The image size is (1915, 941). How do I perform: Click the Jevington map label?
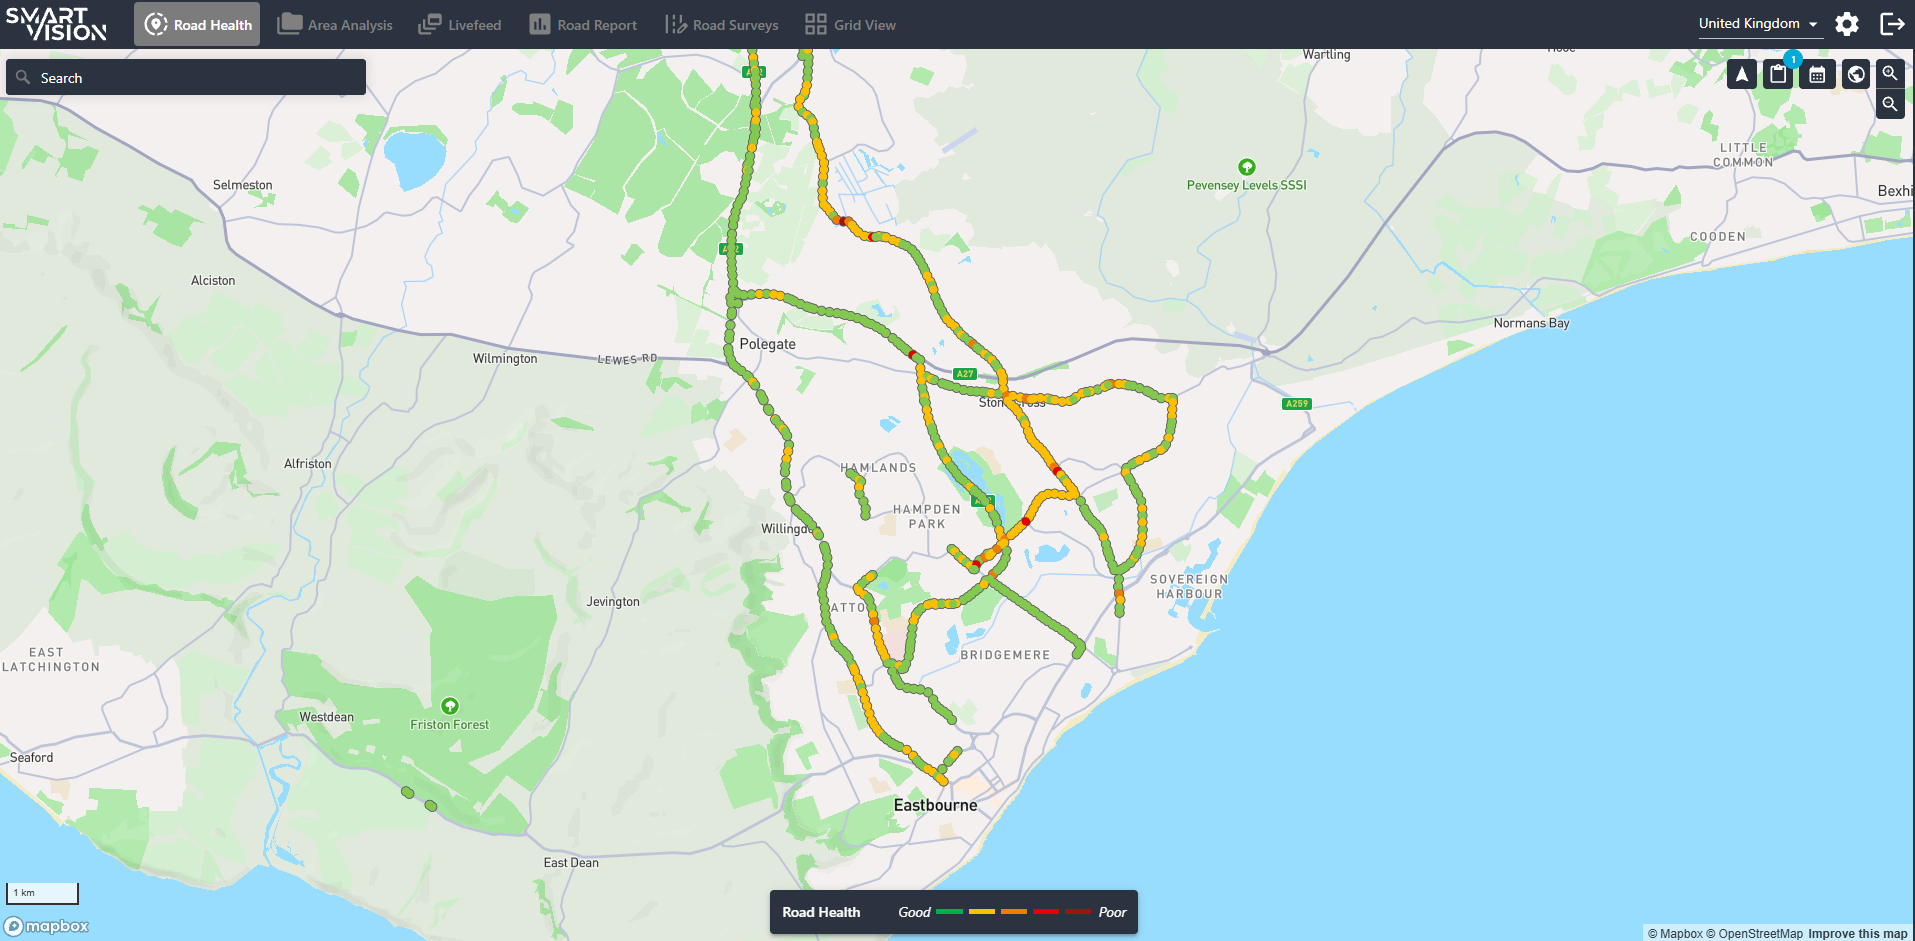pyautogui.click(x=613, y=602)
